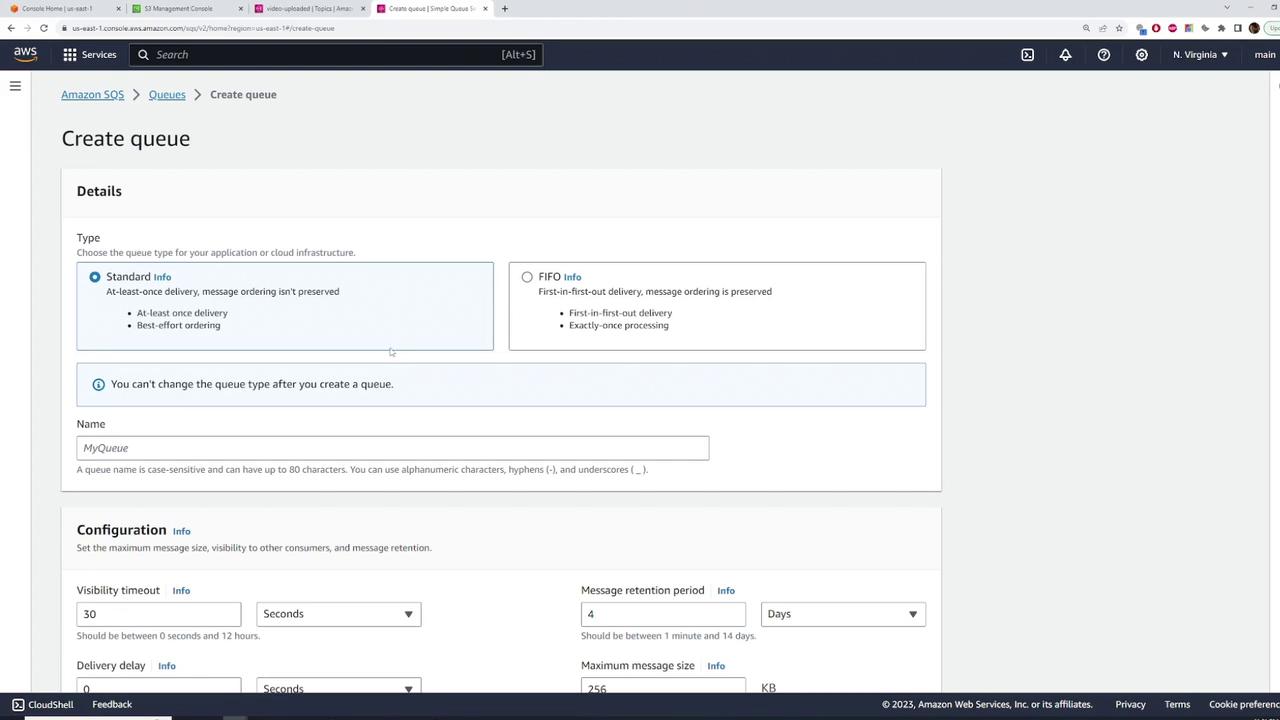The height and width of the screenshot is (720, 1280).
Task: Click the AWS logo home icon
Action: pyautogui.click(x=25, y=54)
